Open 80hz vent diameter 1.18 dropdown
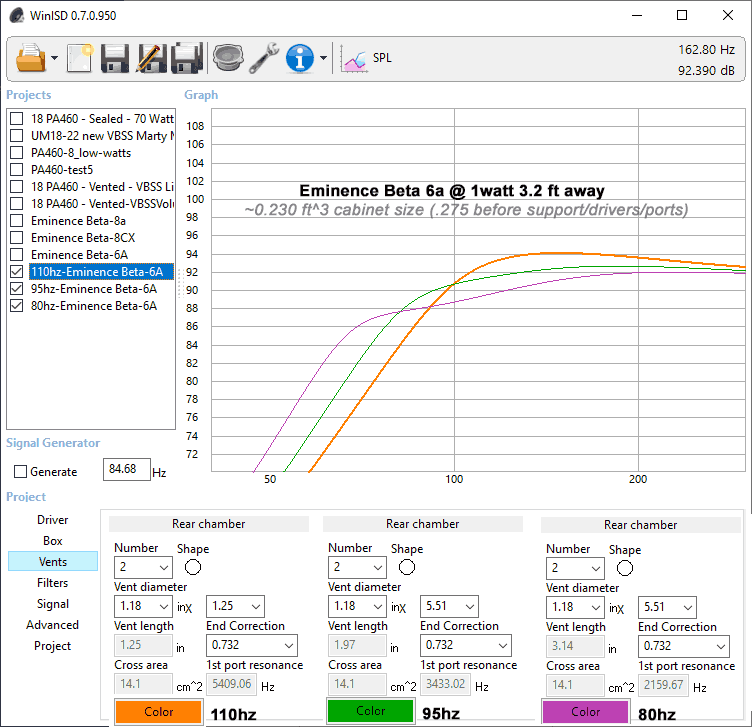 point(575,608)
